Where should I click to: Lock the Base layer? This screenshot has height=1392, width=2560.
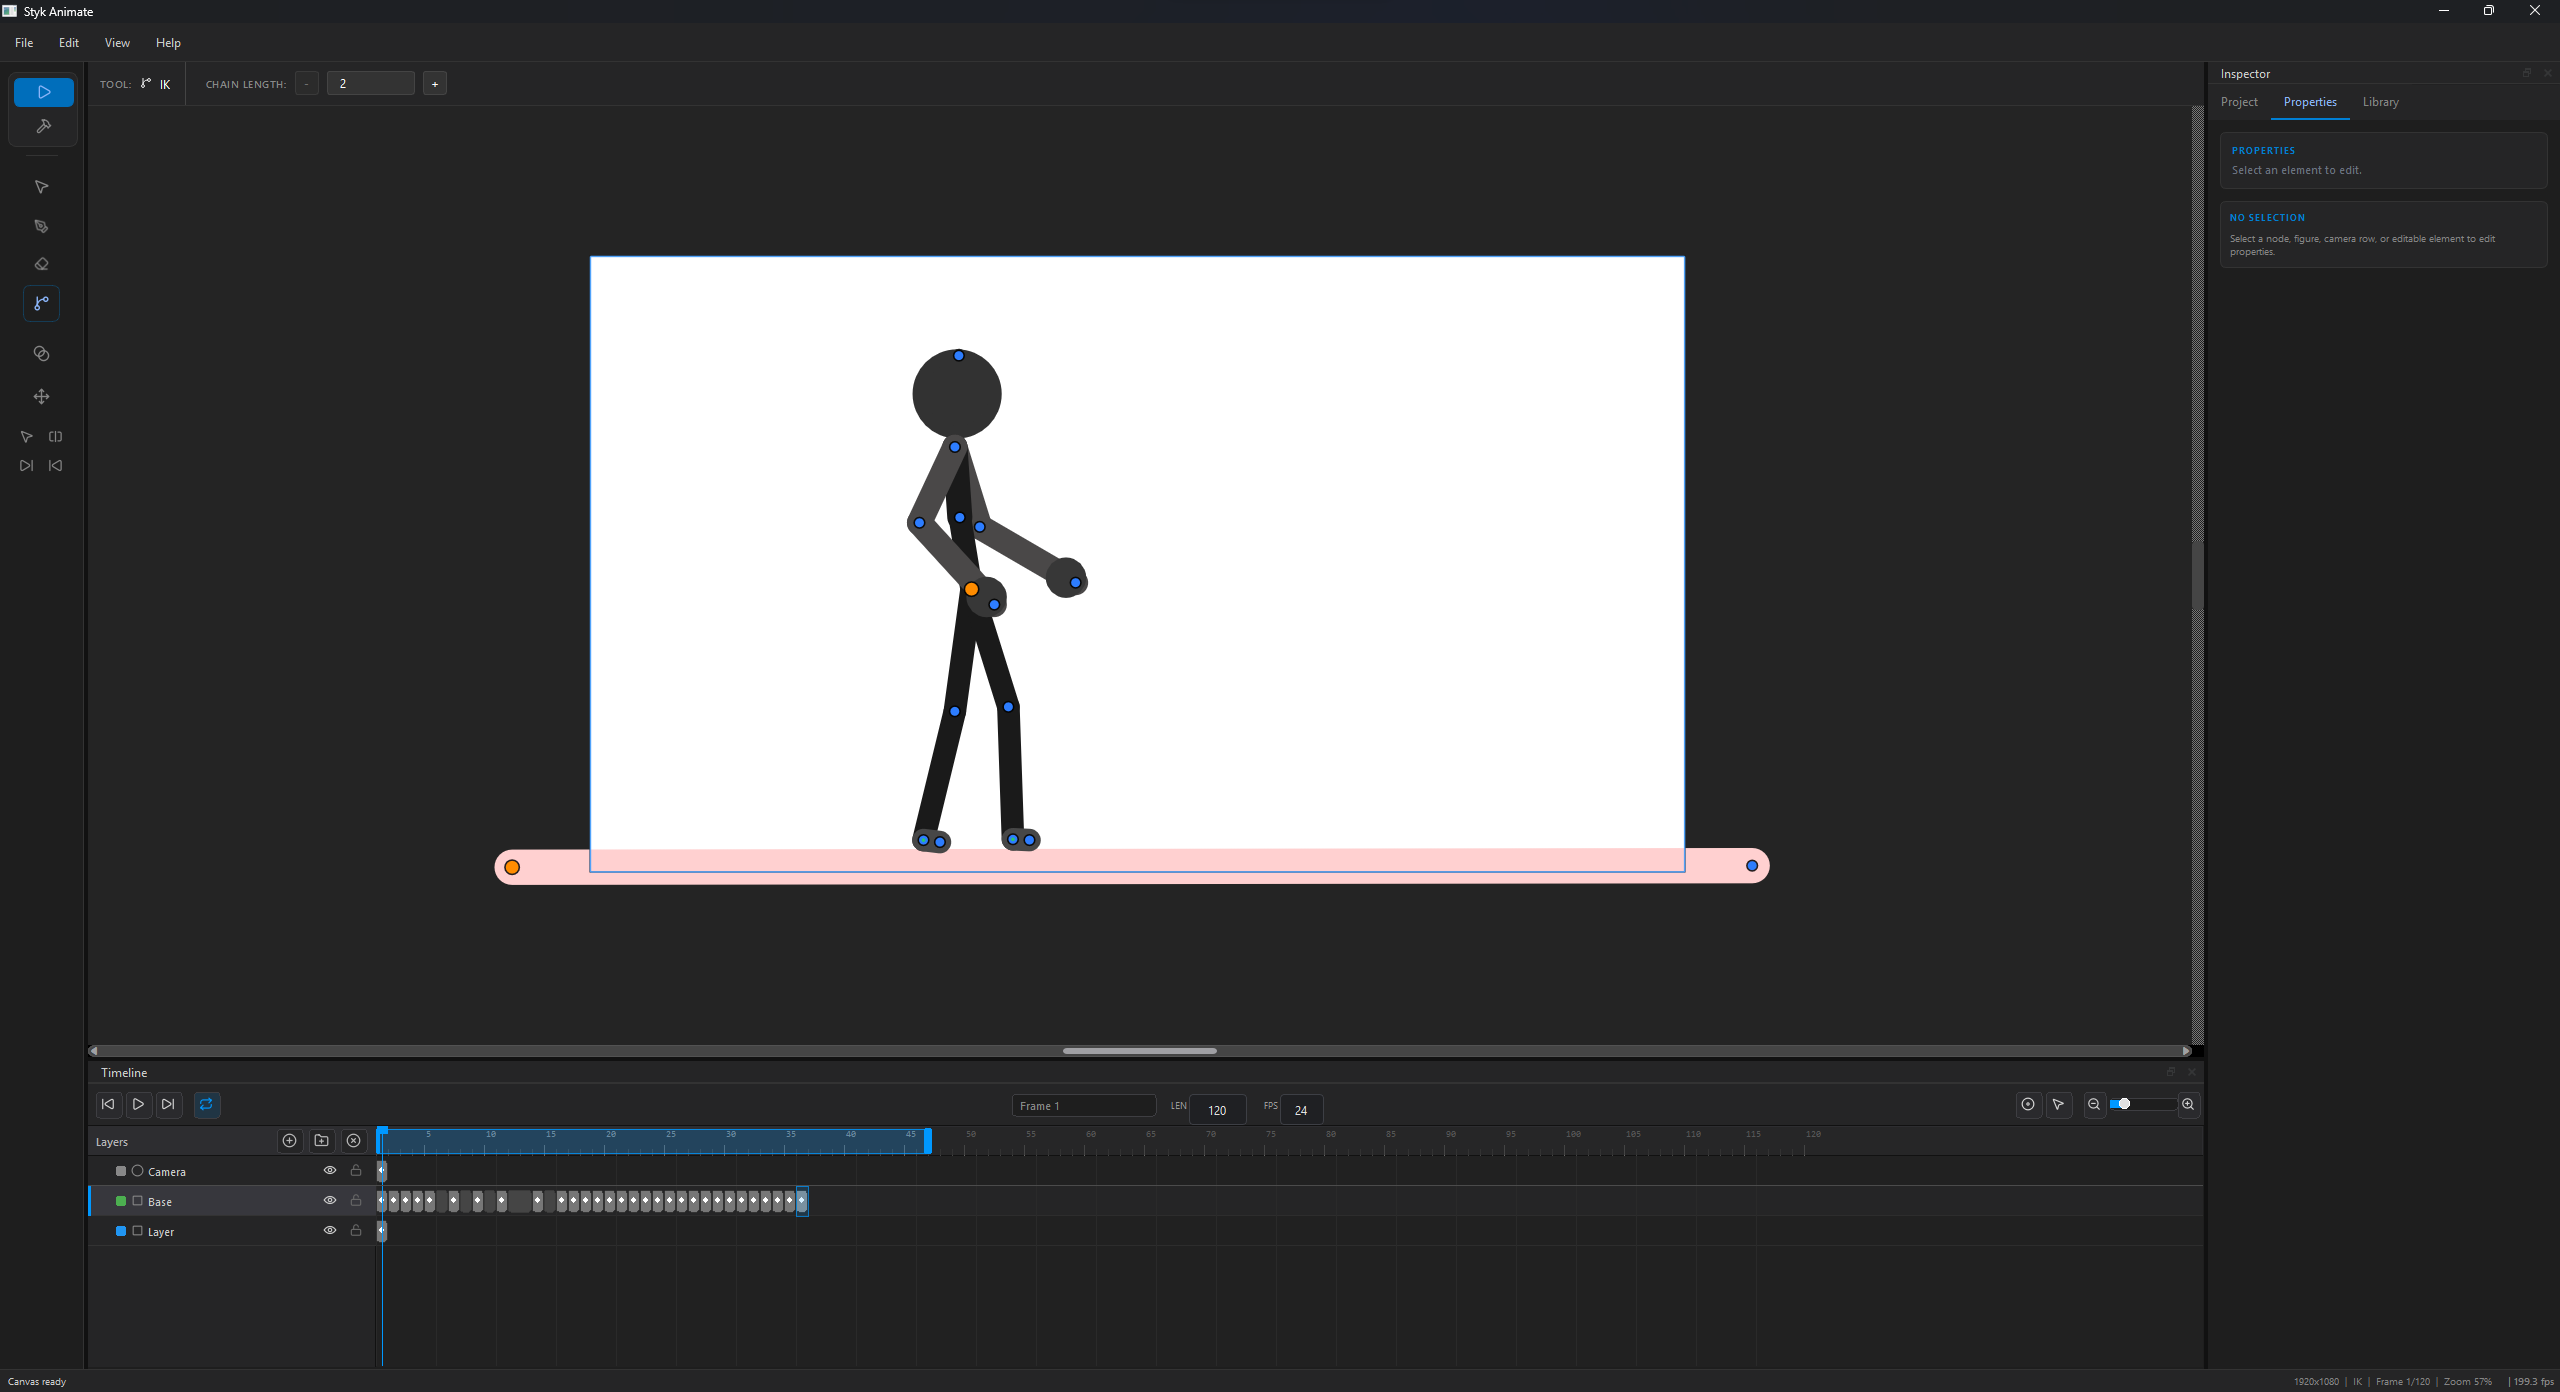coord(356,1200)
